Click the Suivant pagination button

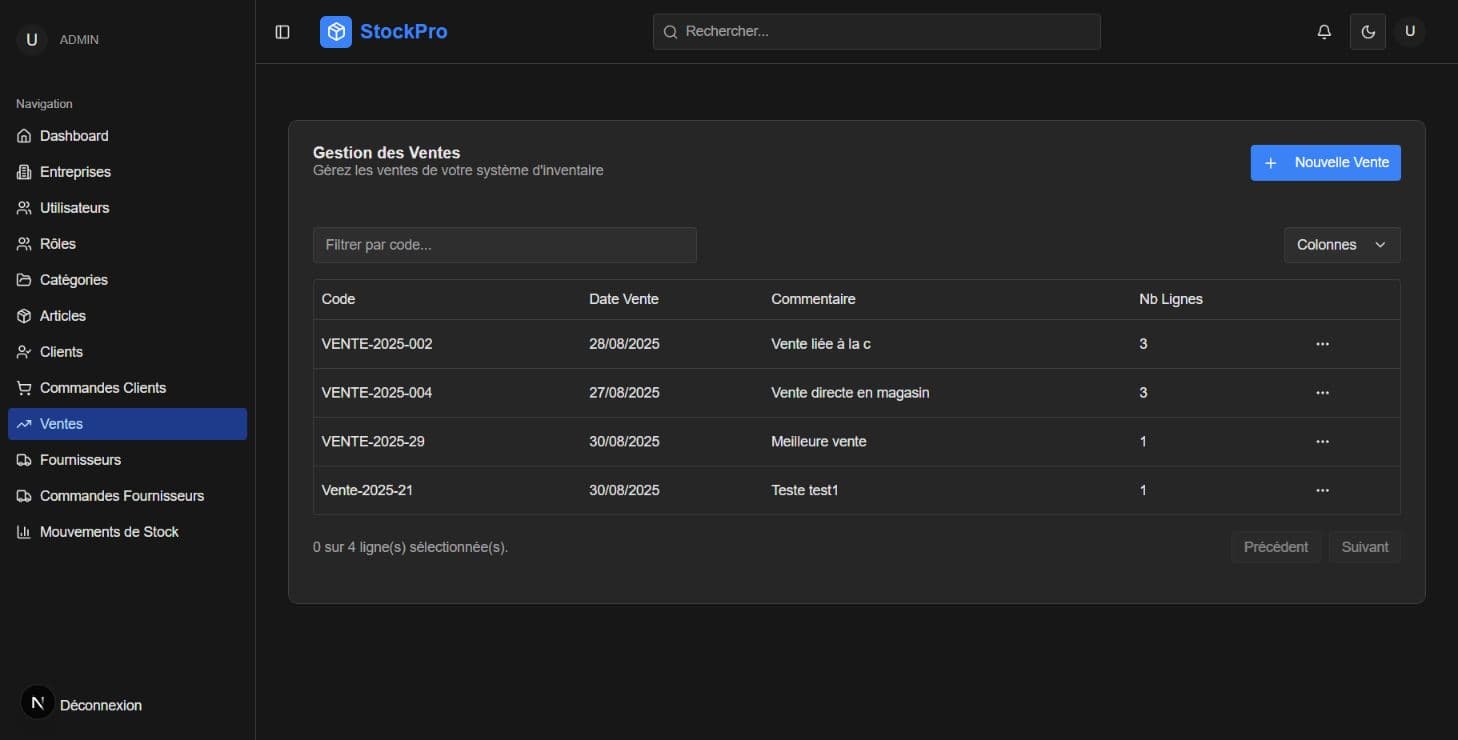[1365, 547]
